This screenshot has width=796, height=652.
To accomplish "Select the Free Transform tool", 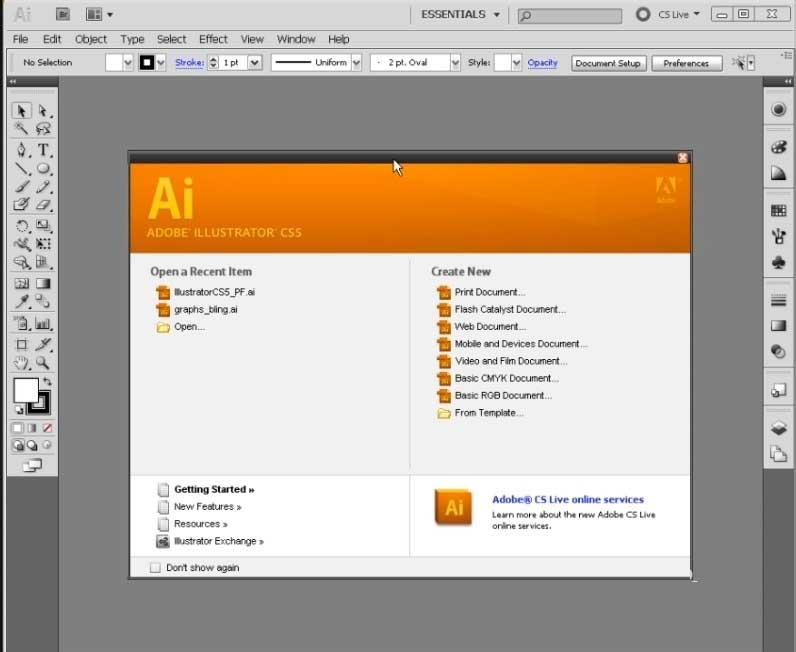I will pyautogui.click(x=43, y=244).
